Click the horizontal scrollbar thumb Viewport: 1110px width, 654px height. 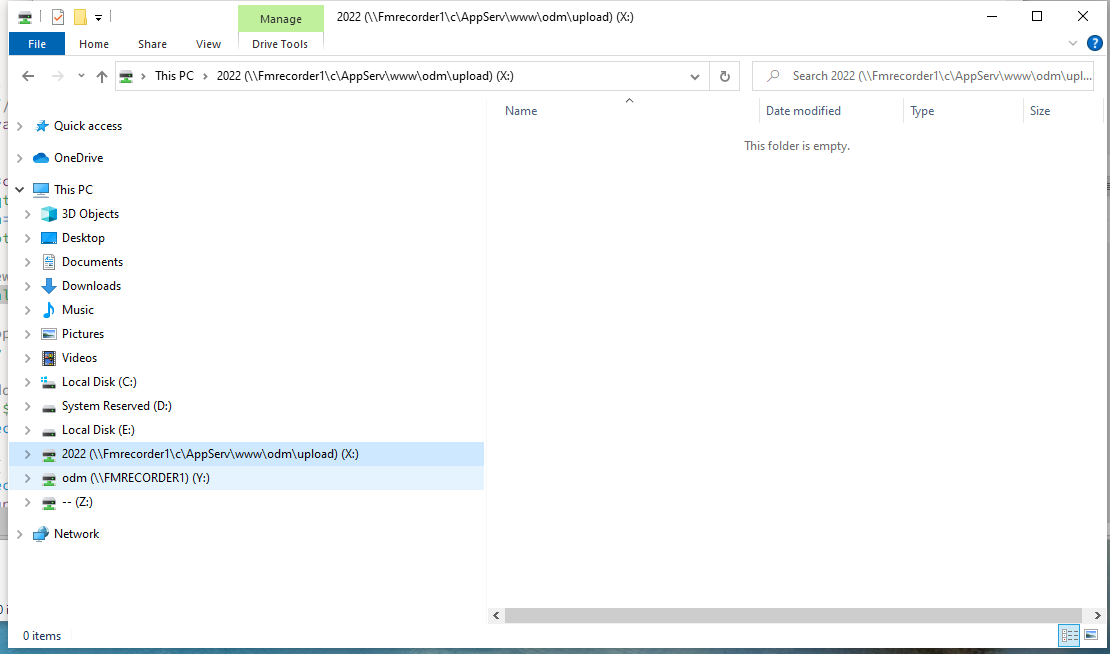tap(794, 616)
